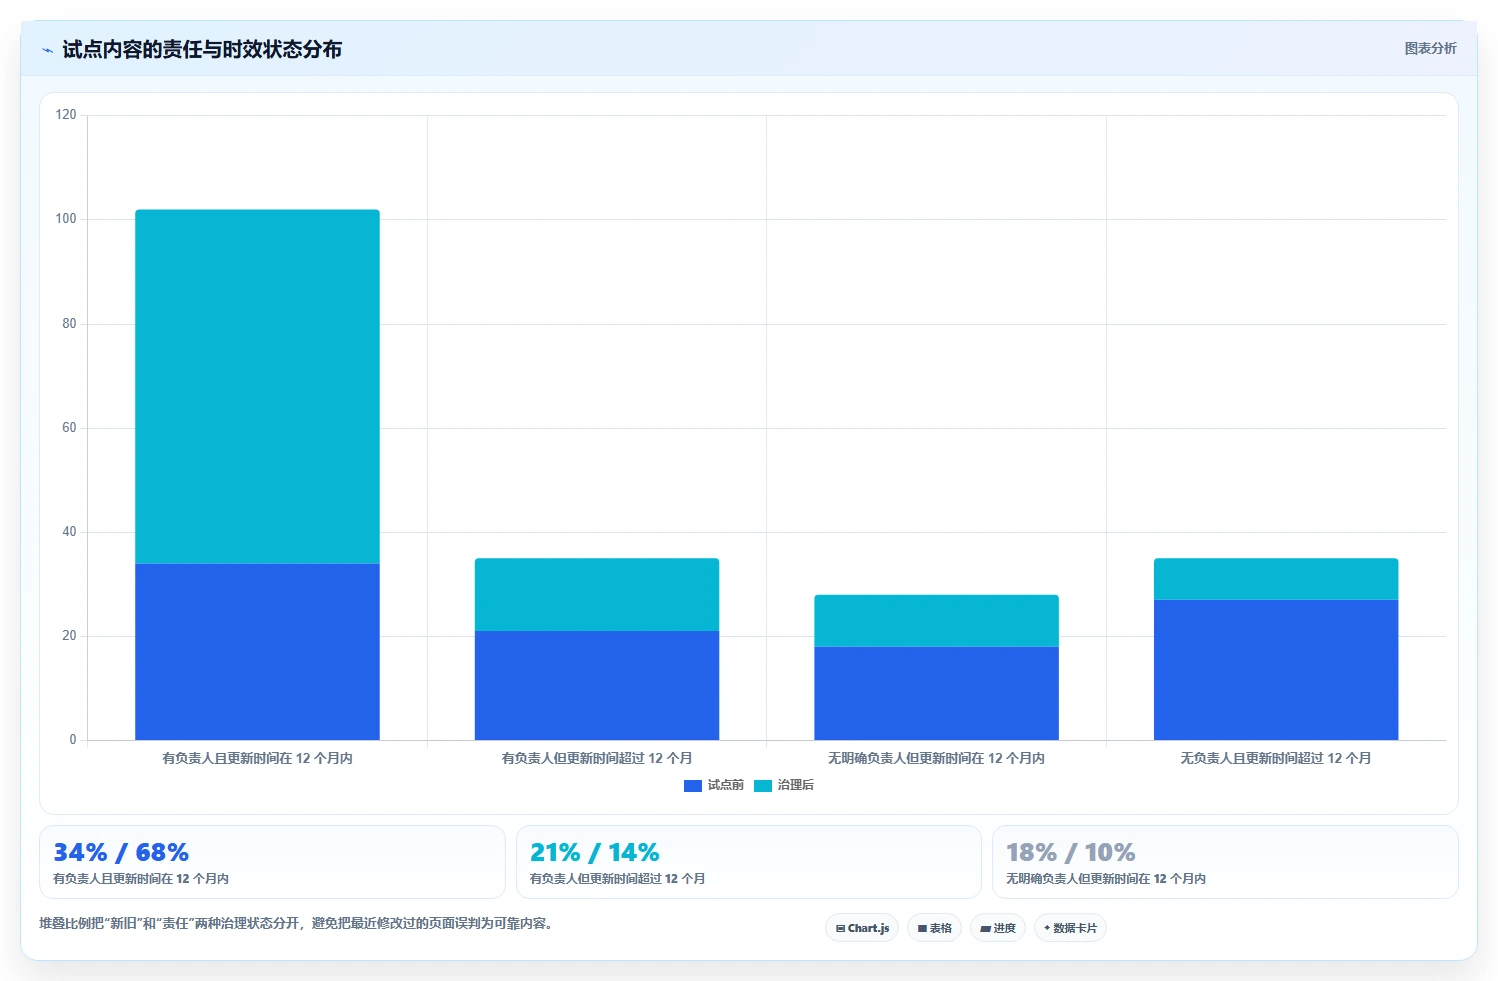Click the 试点前 segment of 有负责人但更新时间超过 12 个月 bar
Screen dimensions: 1498x981
click(x=597, y=685)
